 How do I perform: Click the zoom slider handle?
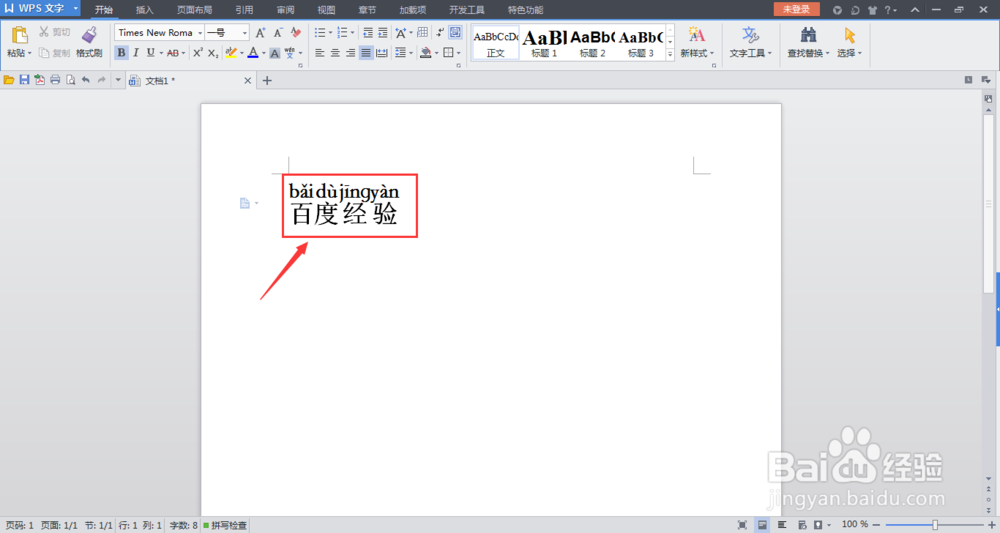click(935, 525)
